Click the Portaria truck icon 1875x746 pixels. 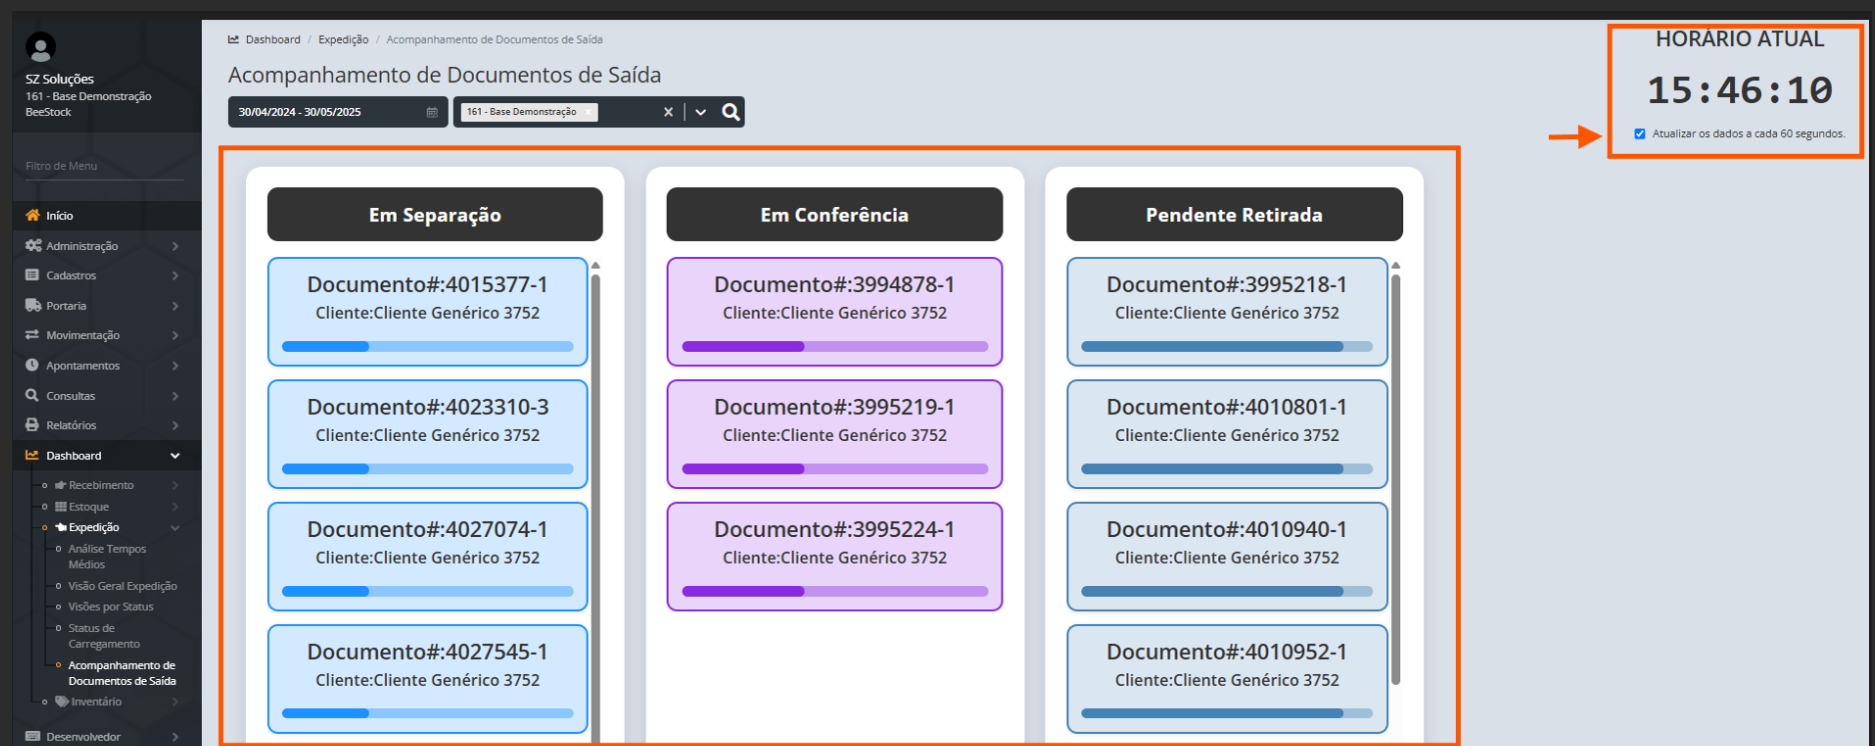pos(33,305)
